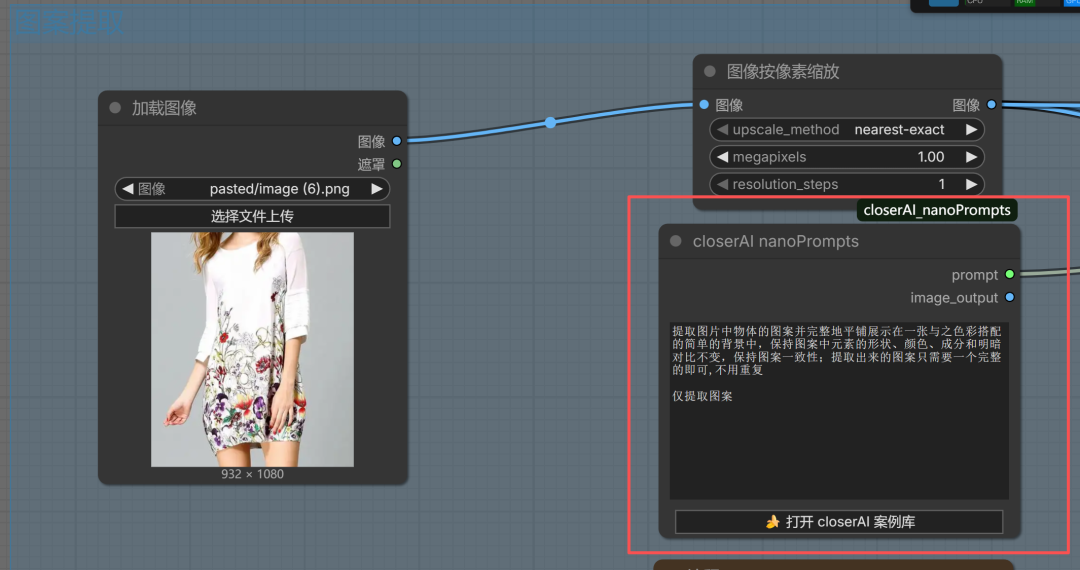
Task: Click the closerAI nanoPrompts node title
Action: coord(776,242)
